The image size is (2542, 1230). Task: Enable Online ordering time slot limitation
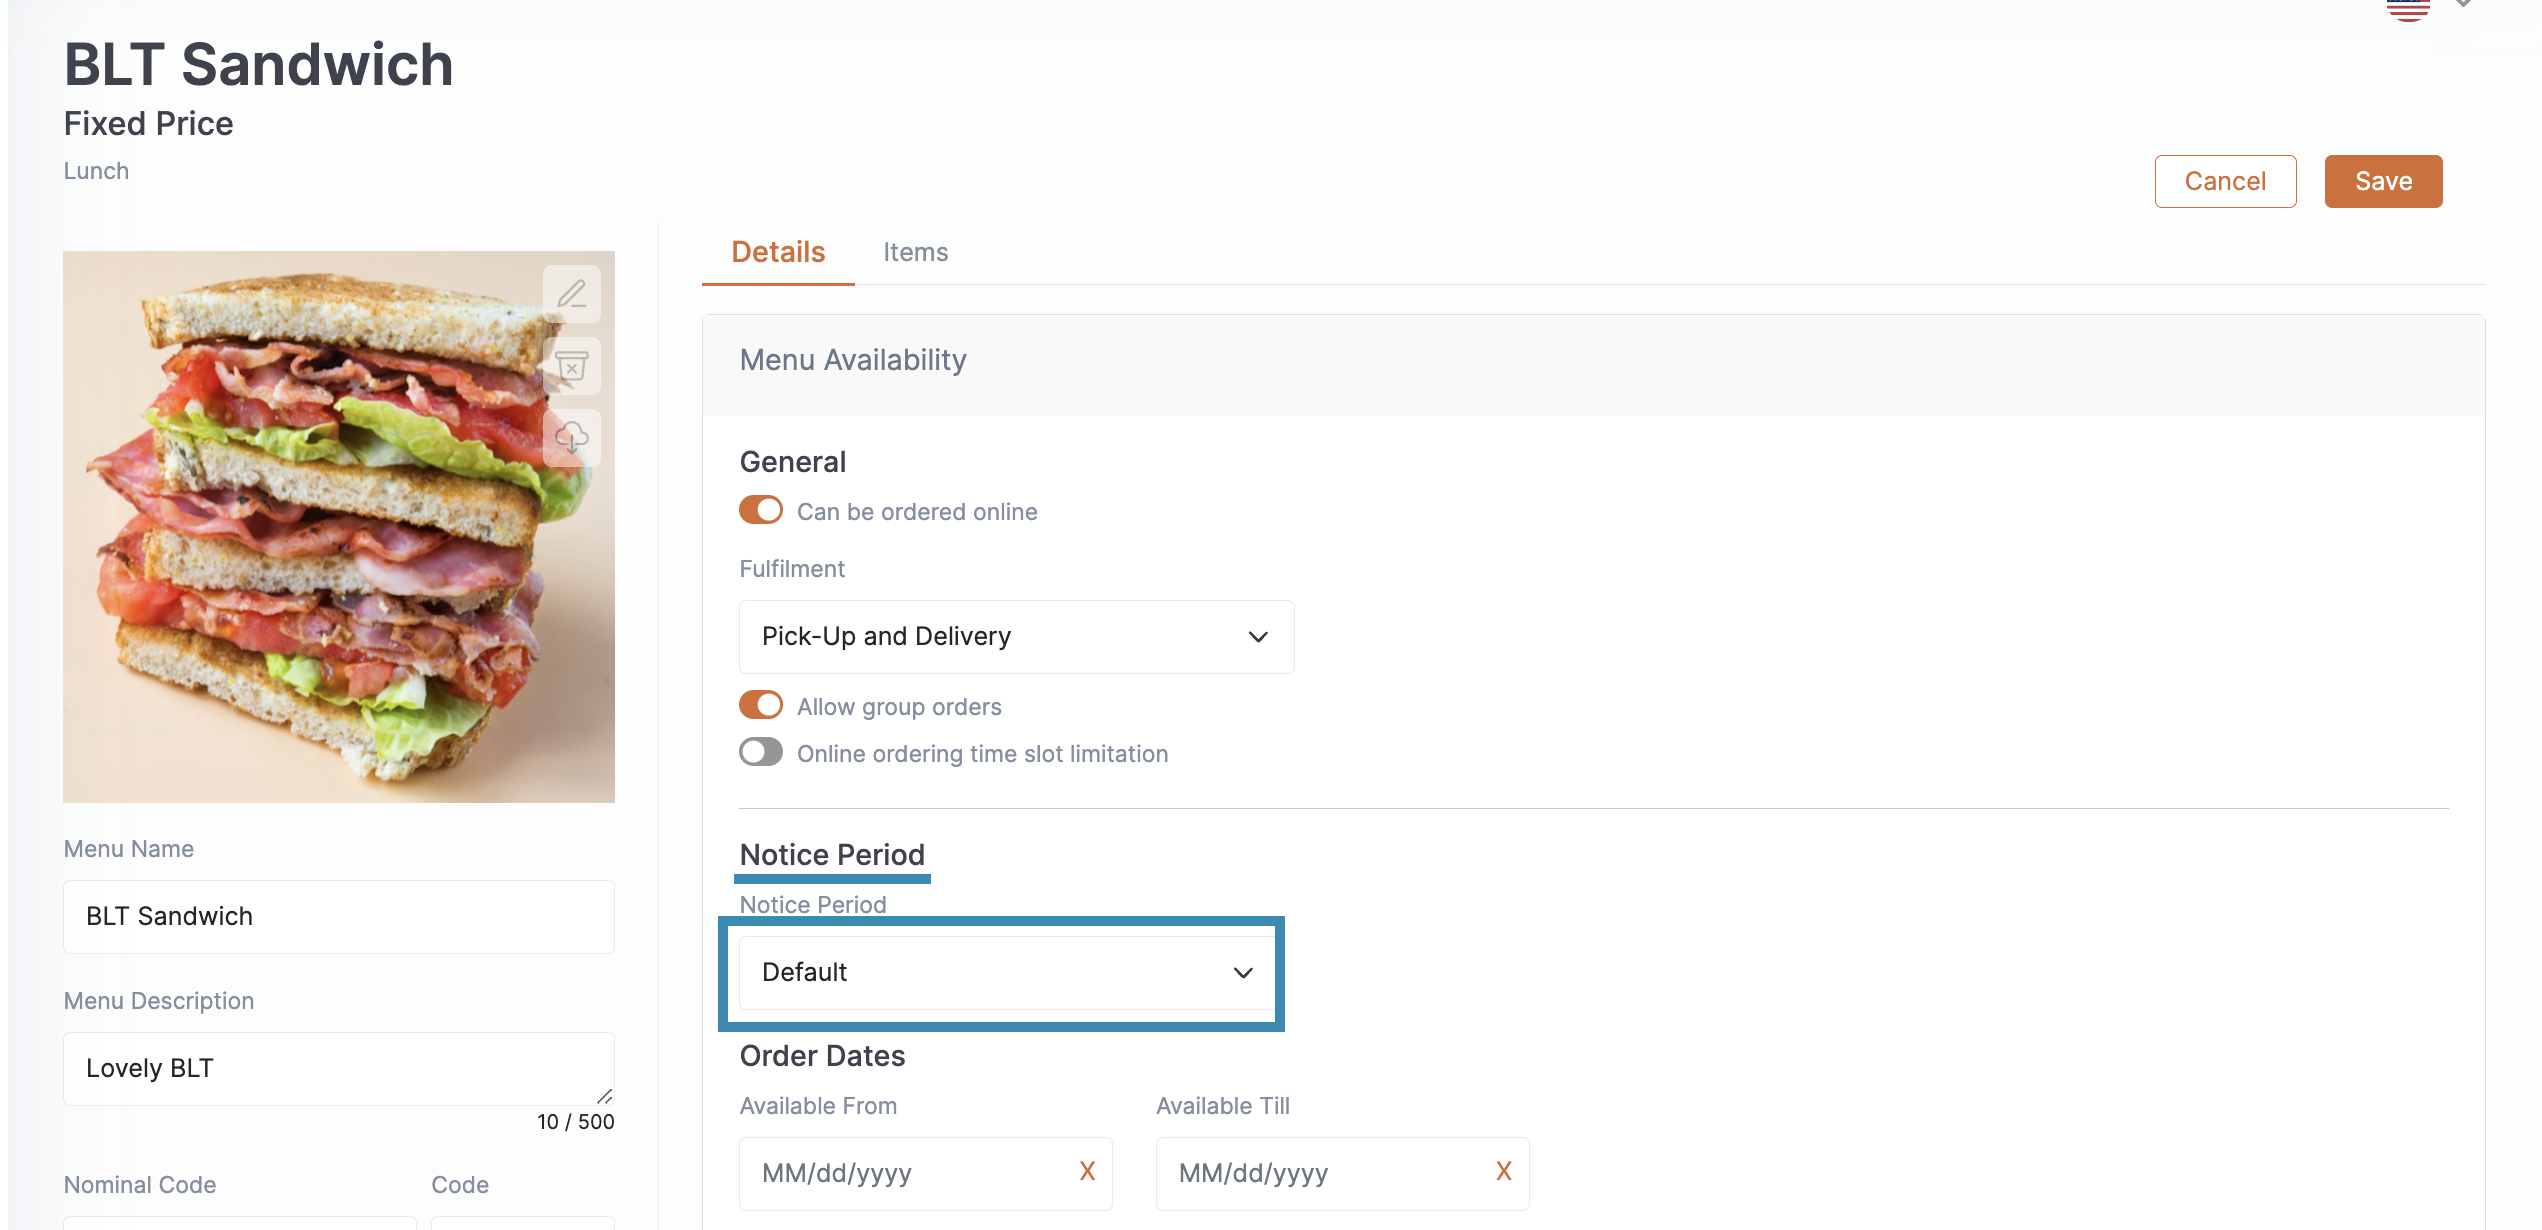click(x=761, y=752)
